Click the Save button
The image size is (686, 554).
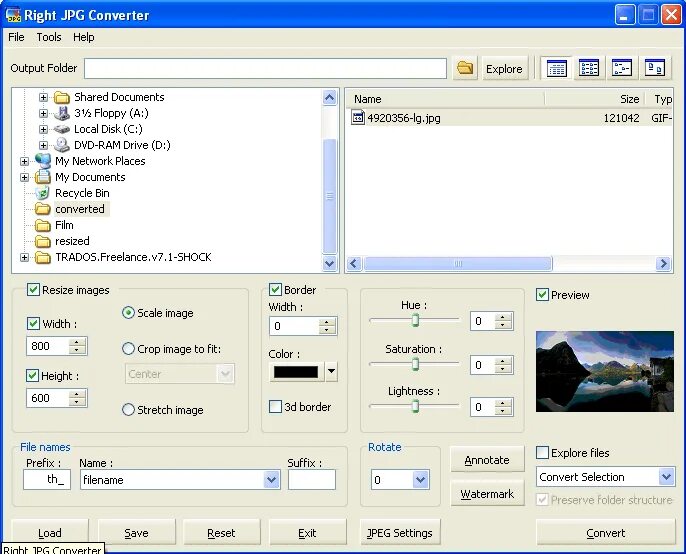(136, 533)
